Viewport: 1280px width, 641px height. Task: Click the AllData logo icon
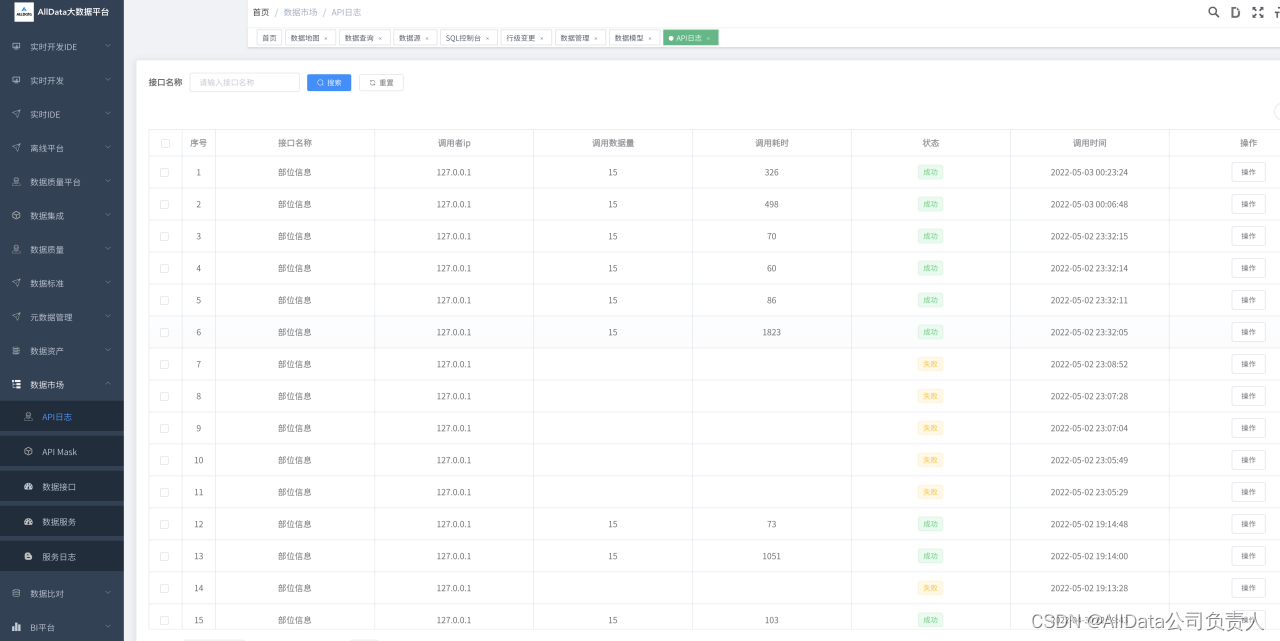23,12
